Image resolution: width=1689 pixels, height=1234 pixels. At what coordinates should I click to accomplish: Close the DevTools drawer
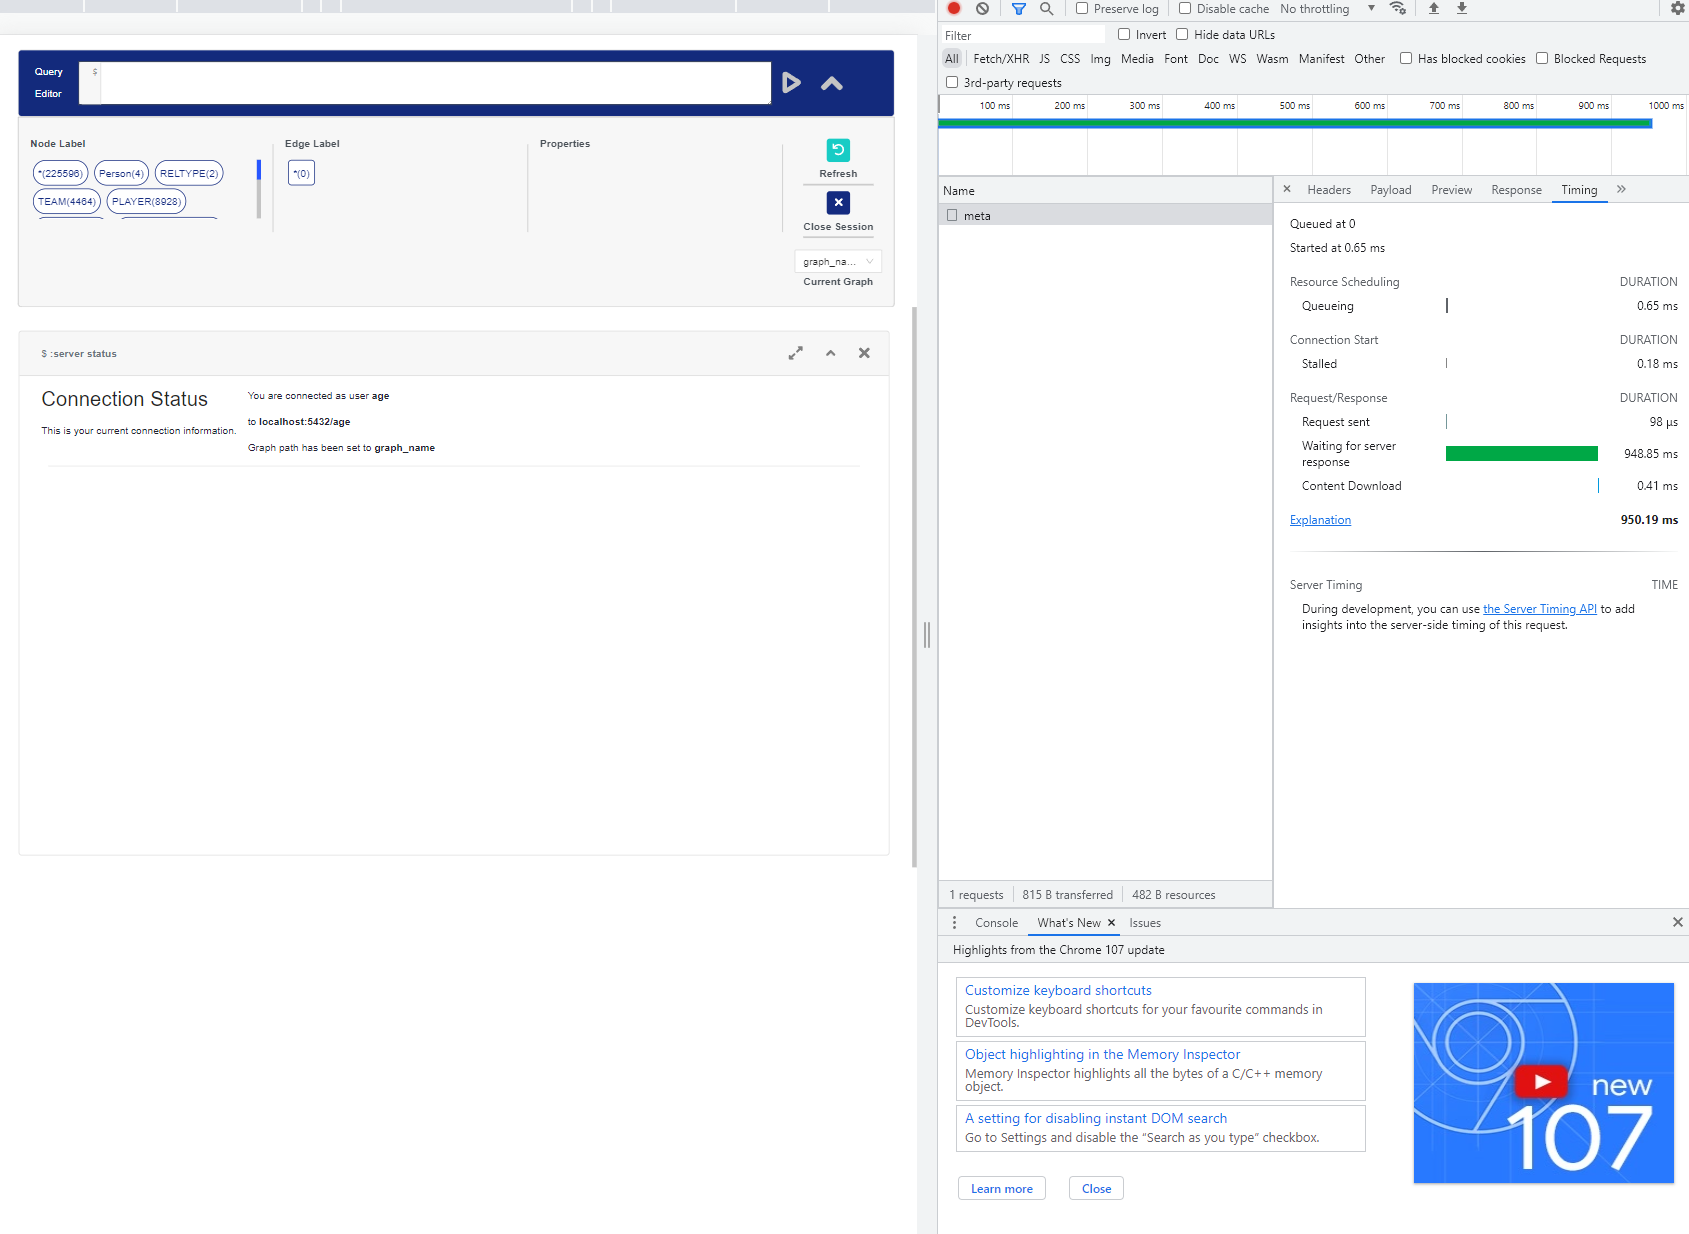point(1678,922)
